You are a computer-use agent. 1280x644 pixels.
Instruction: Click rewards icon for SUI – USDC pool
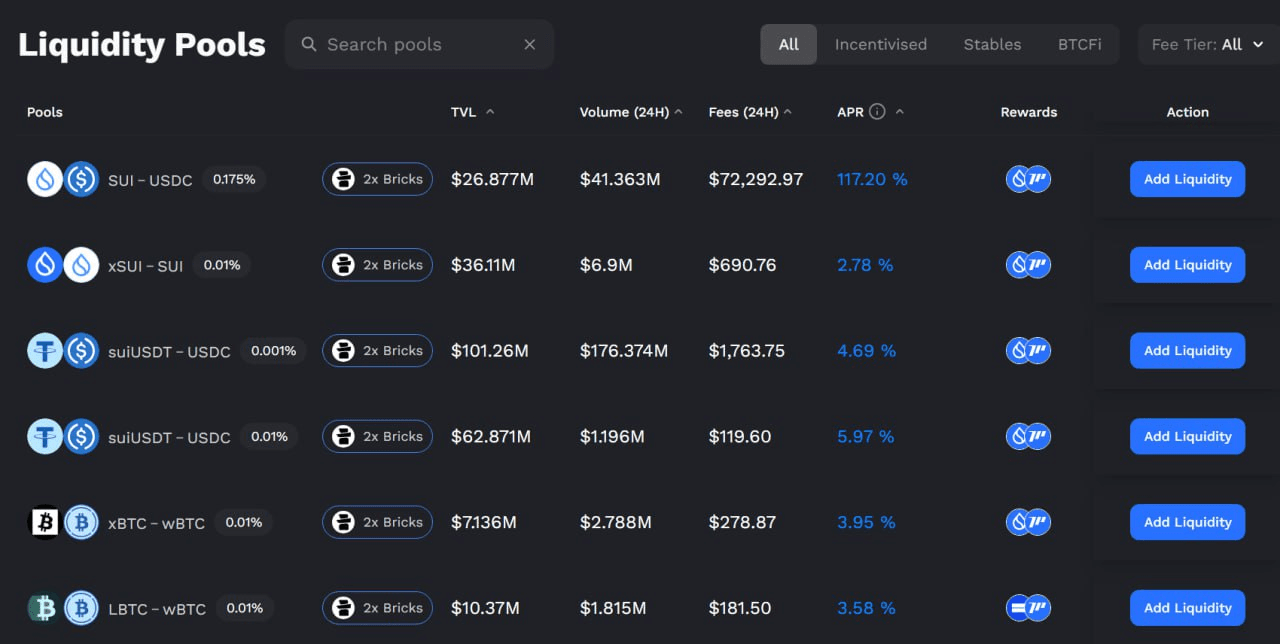click(x=1028, y=180)
